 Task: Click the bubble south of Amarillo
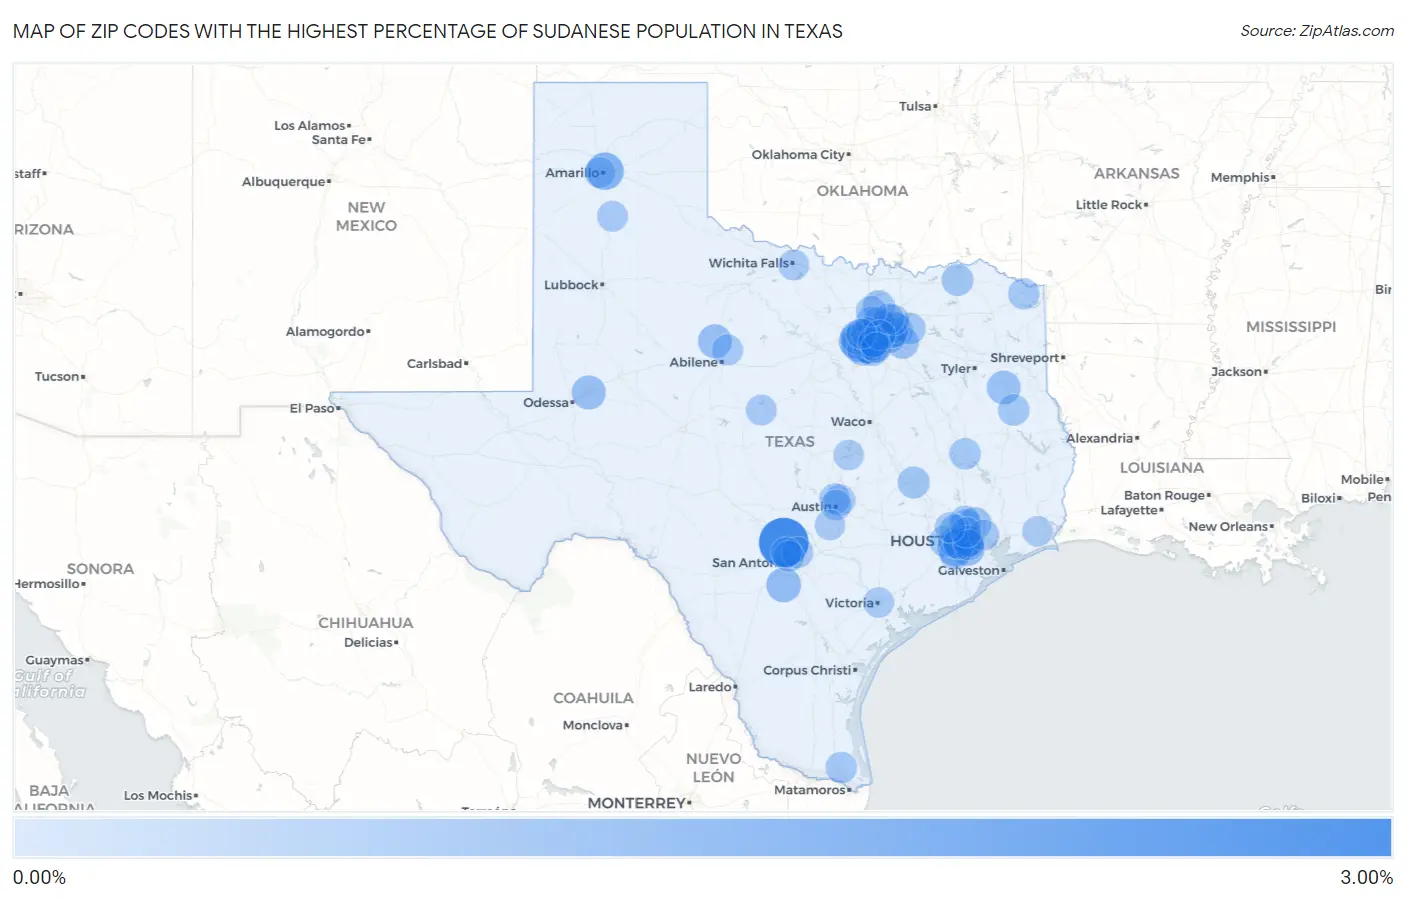612,216
